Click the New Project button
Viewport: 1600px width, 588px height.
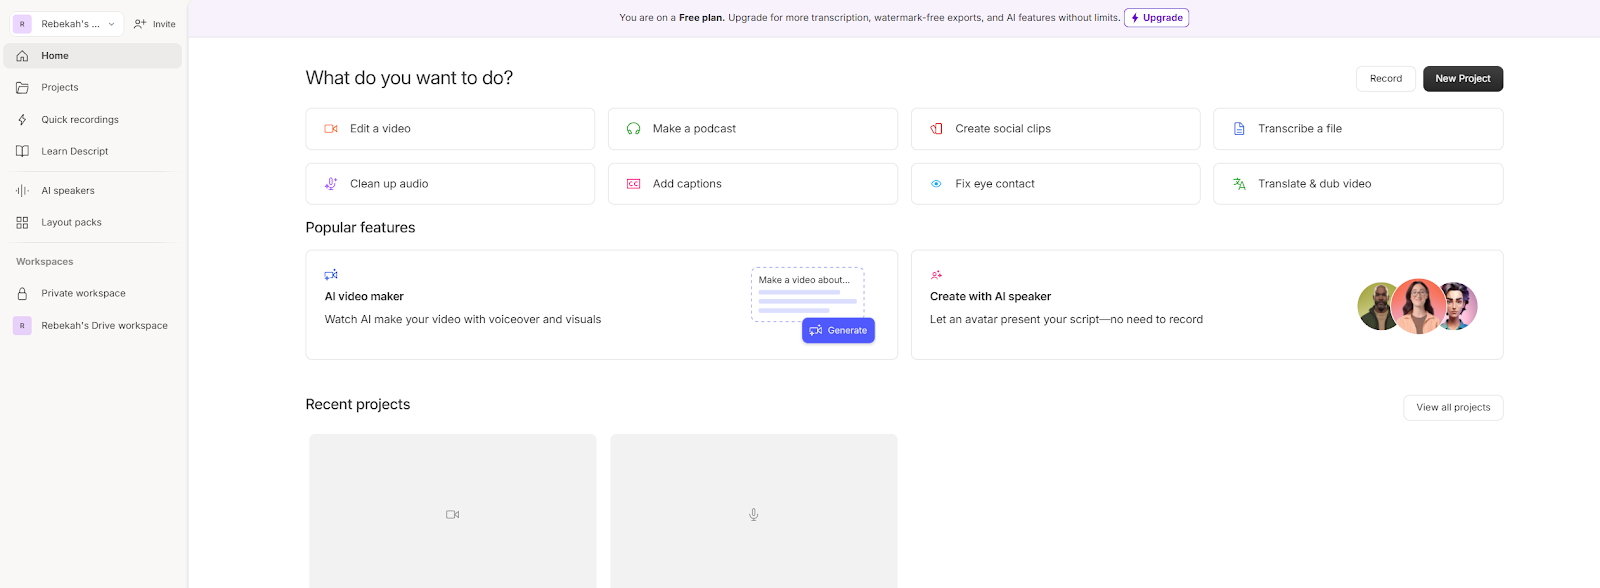click(1463, 79)
